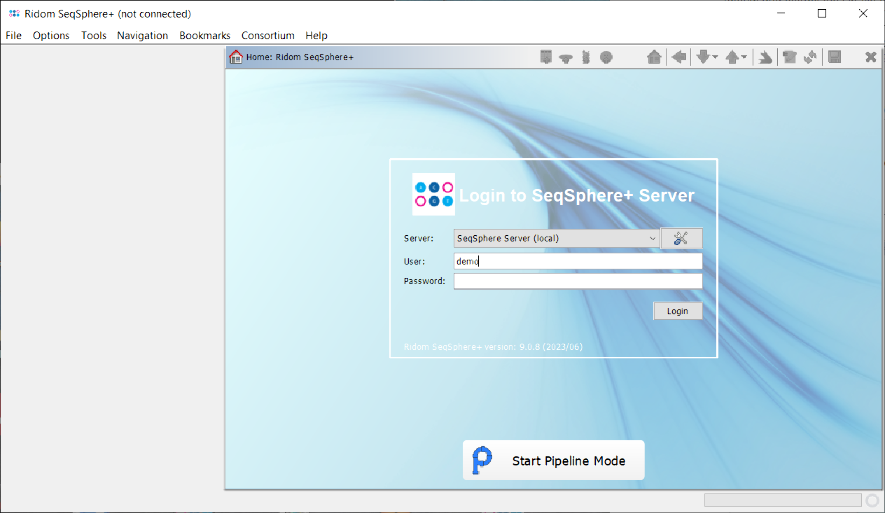Expand the Server dropdown list

click(x=652, y=238)
